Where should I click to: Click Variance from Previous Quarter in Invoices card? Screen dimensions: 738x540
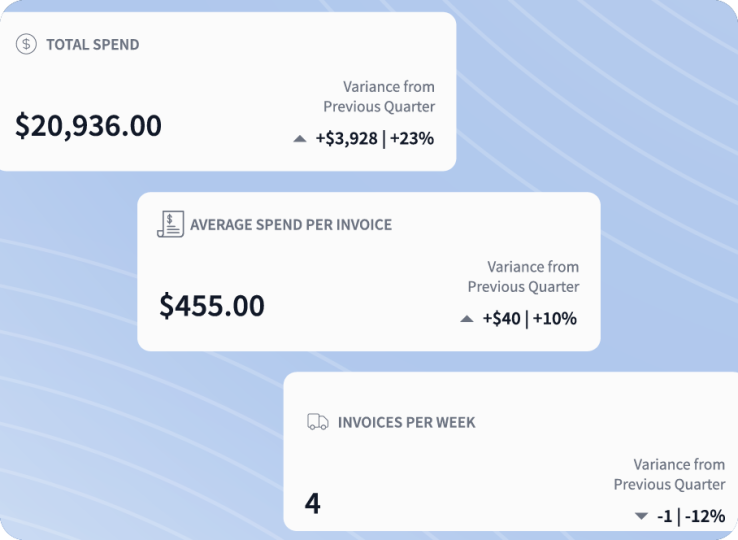669,474
